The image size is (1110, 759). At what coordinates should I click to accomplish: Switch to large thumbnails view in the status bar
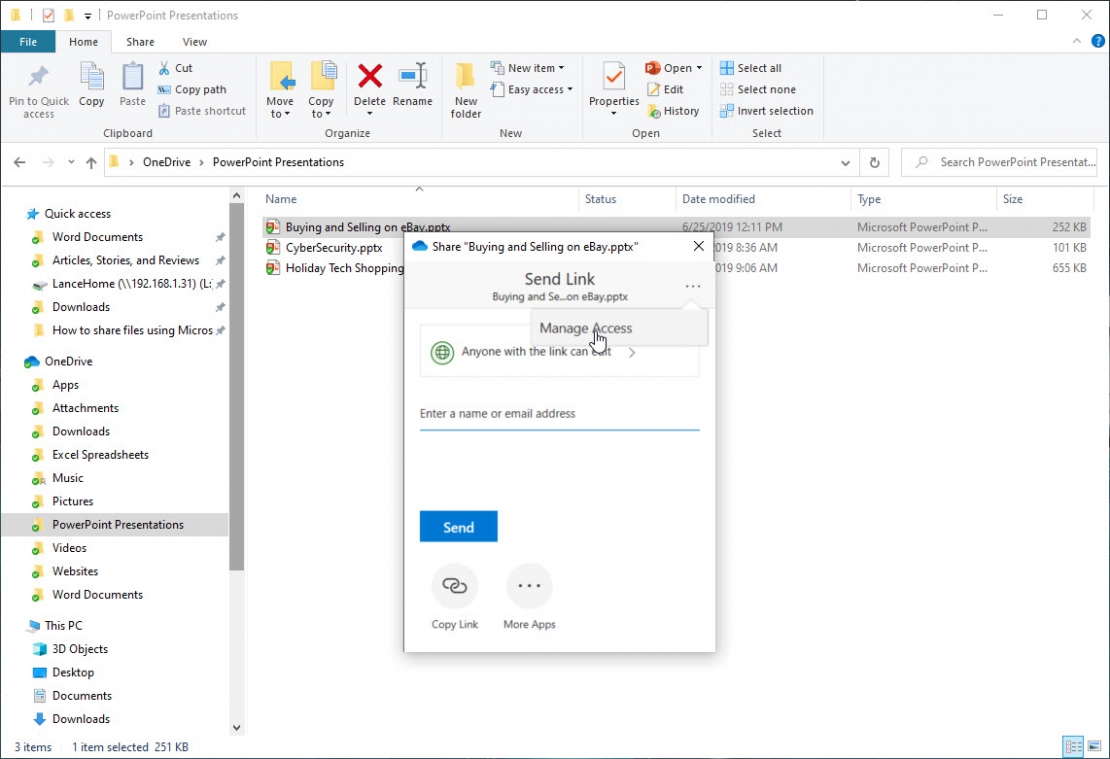point(1095,747)
